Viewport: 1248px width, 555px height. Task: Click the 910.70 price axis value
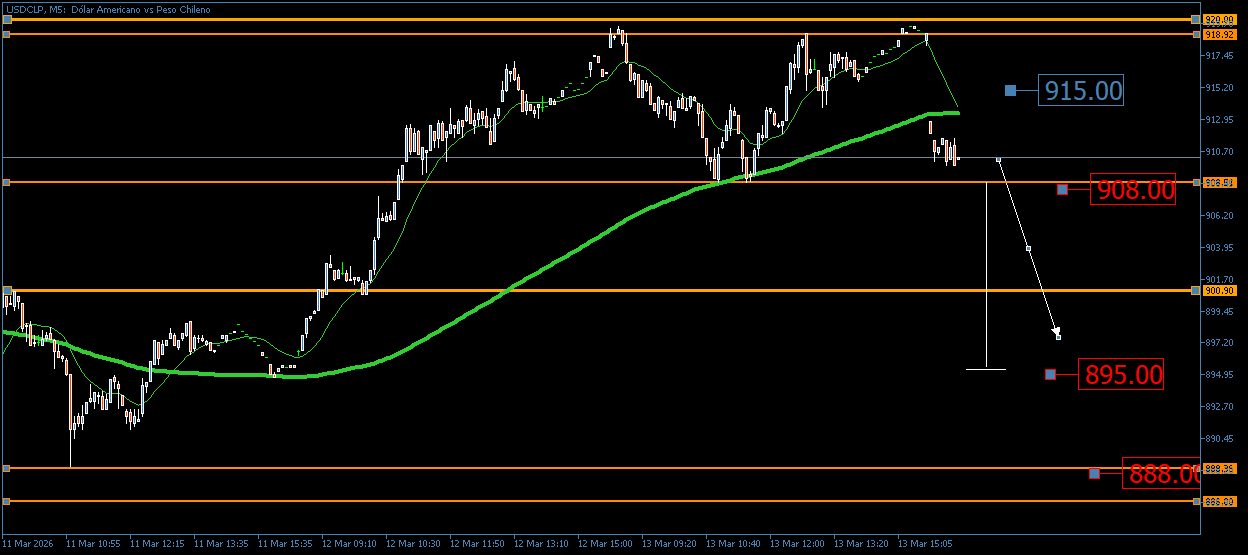[1220, 152]
